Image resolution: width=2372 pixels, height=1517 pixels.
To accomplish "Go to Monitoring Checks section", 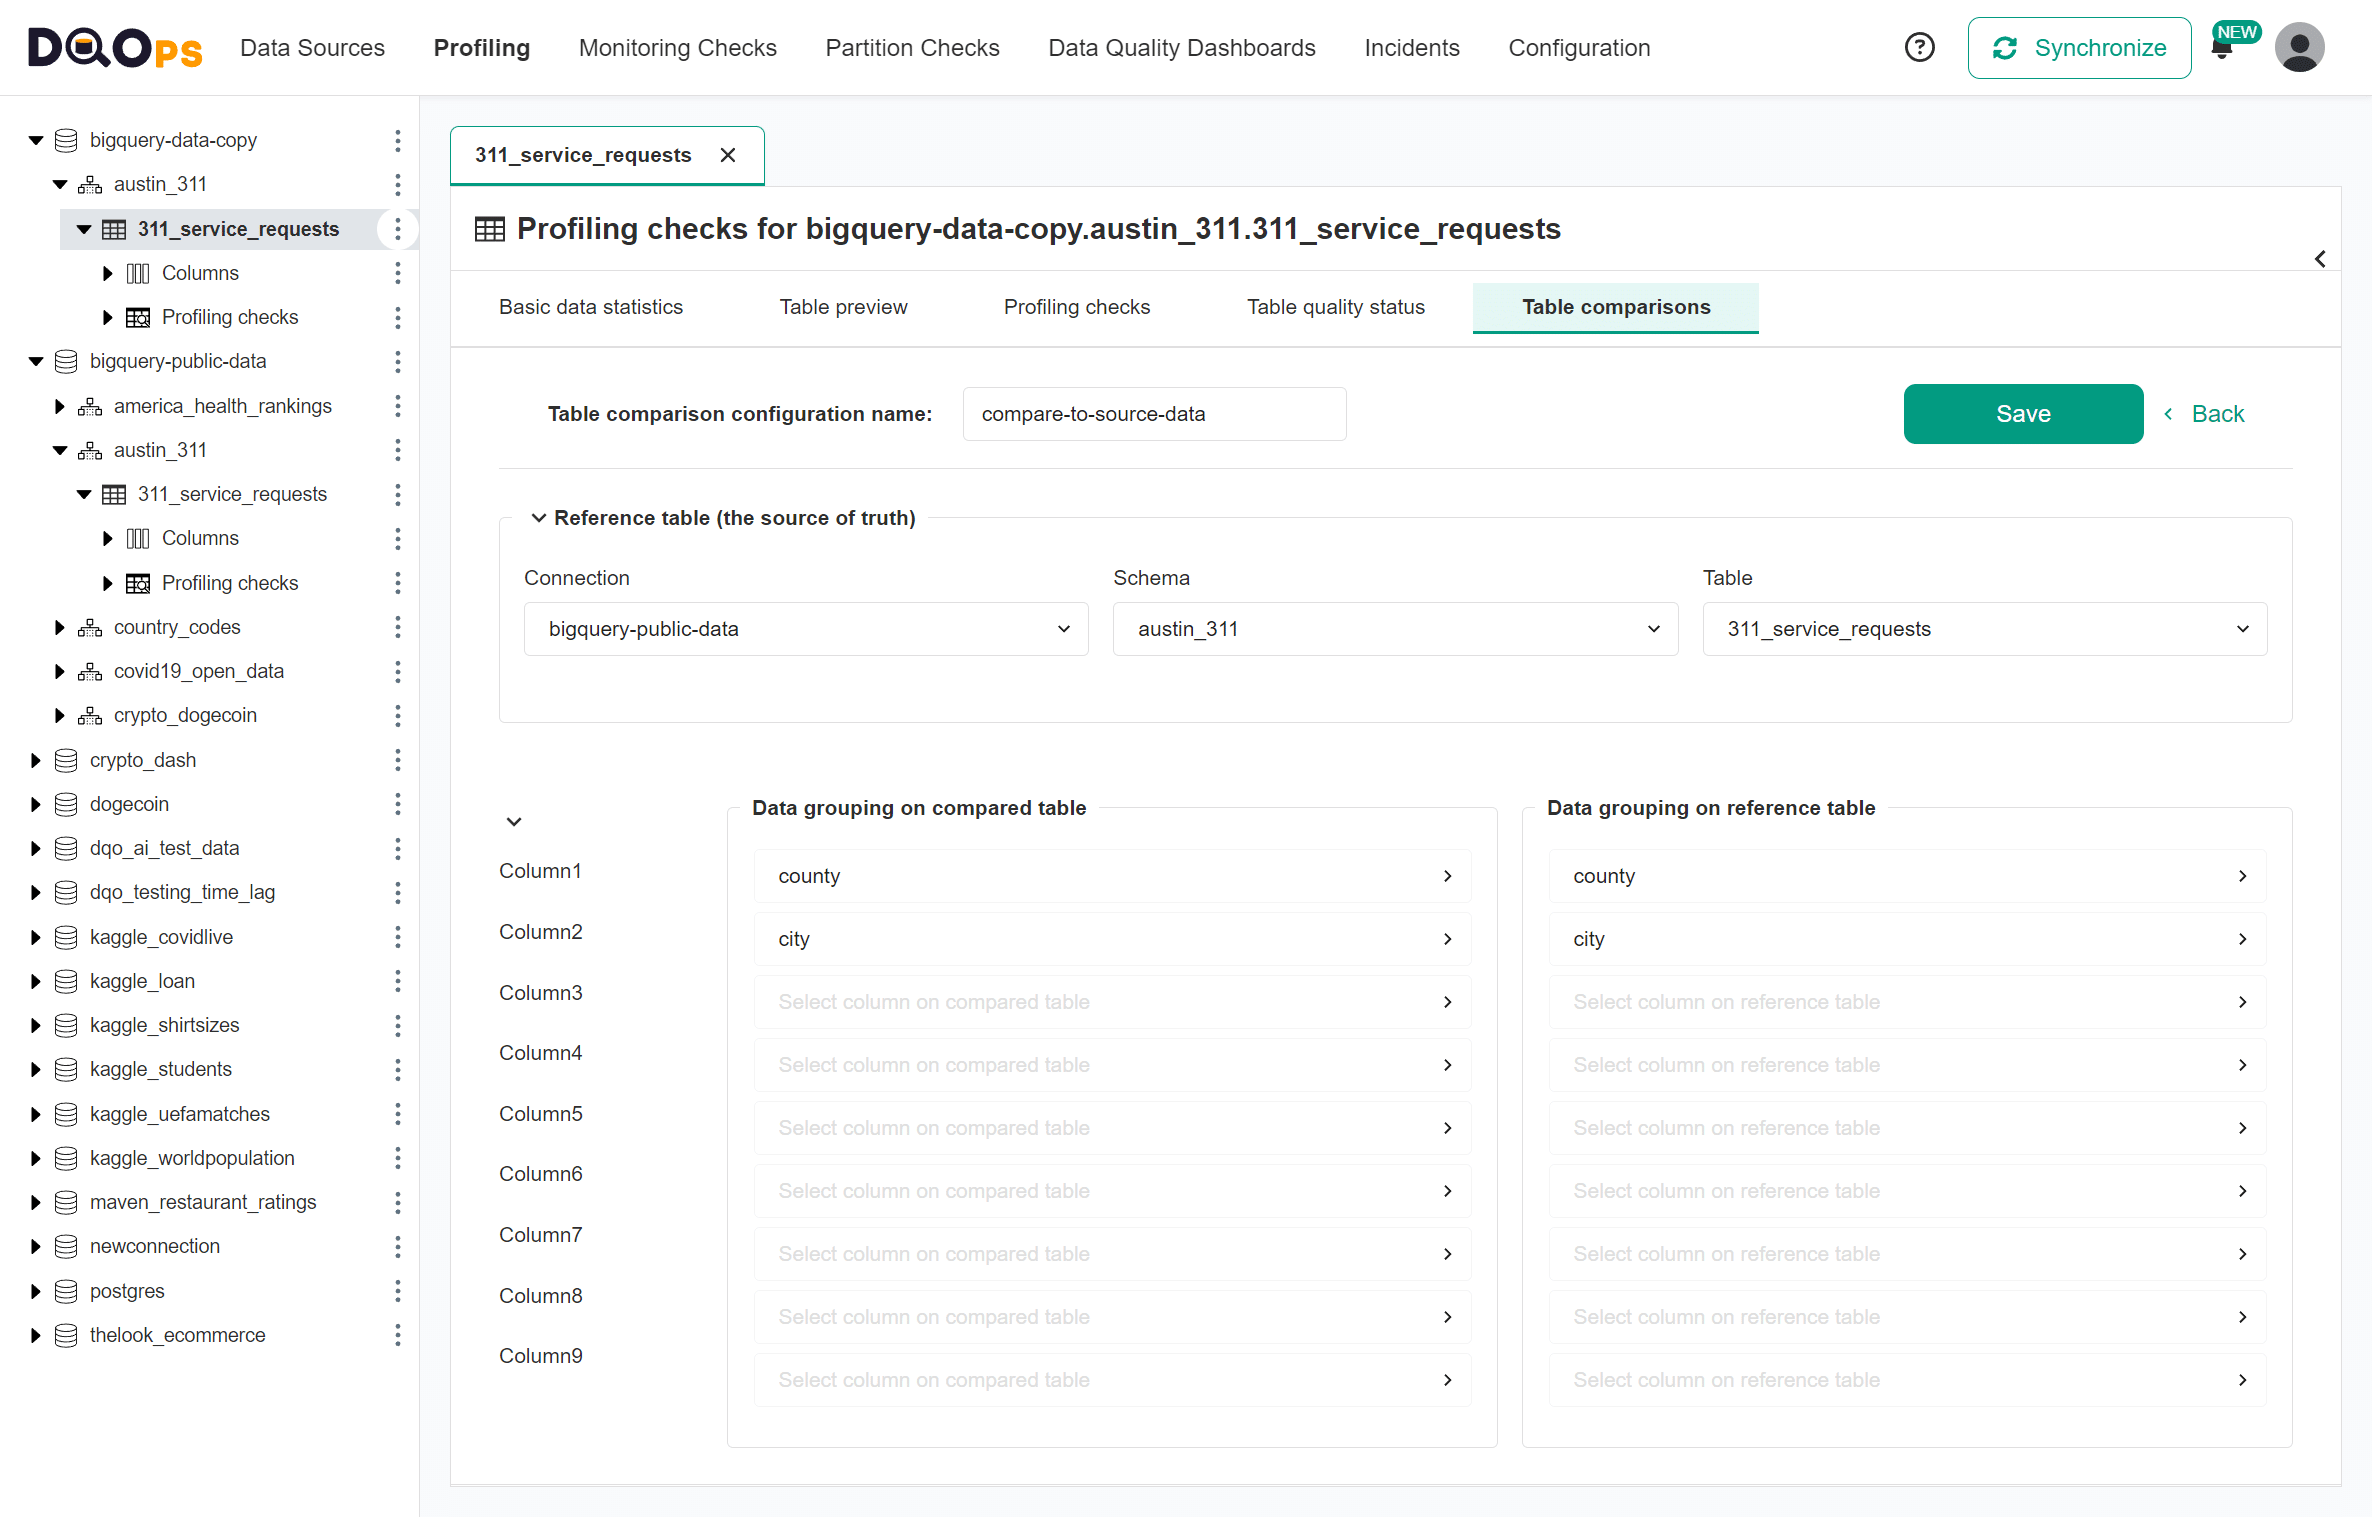I will click(x=677, y=48).
